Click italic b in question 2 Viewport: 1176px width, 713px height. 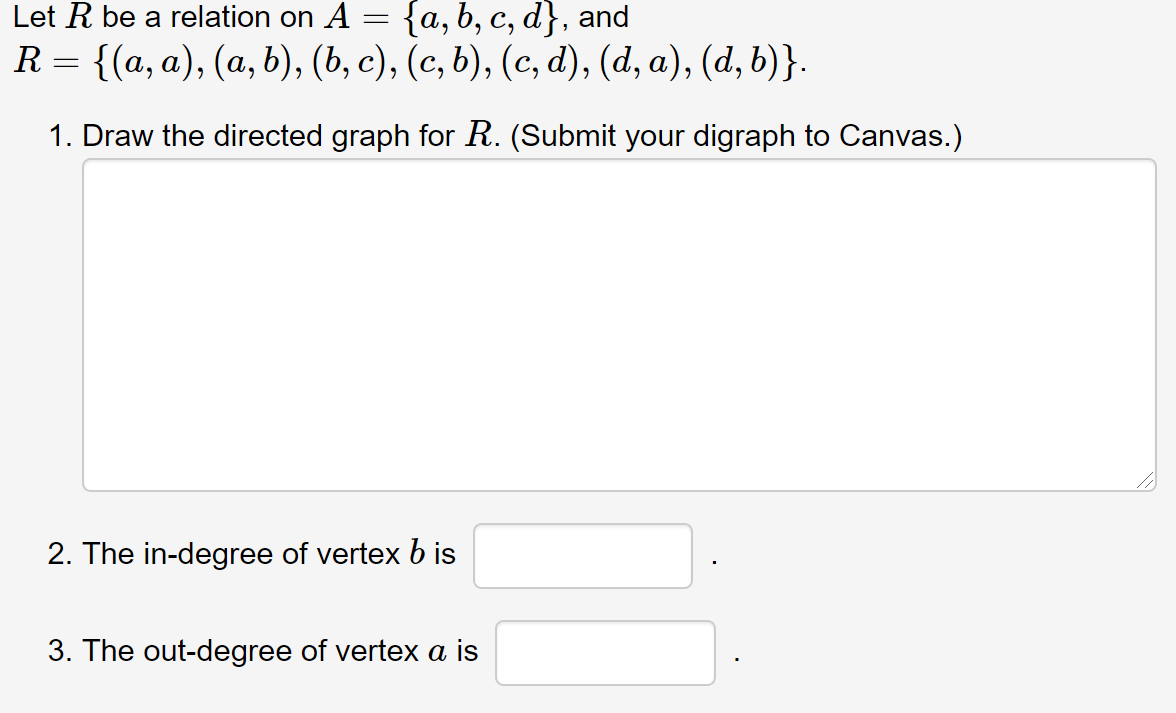(x=416, y=553)
